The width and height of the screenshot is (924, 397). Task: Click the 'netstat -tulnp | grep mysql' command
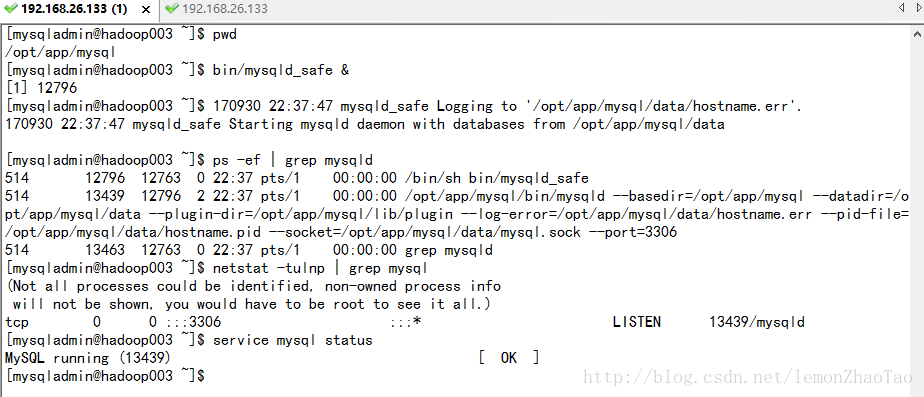tap(320, 269)
